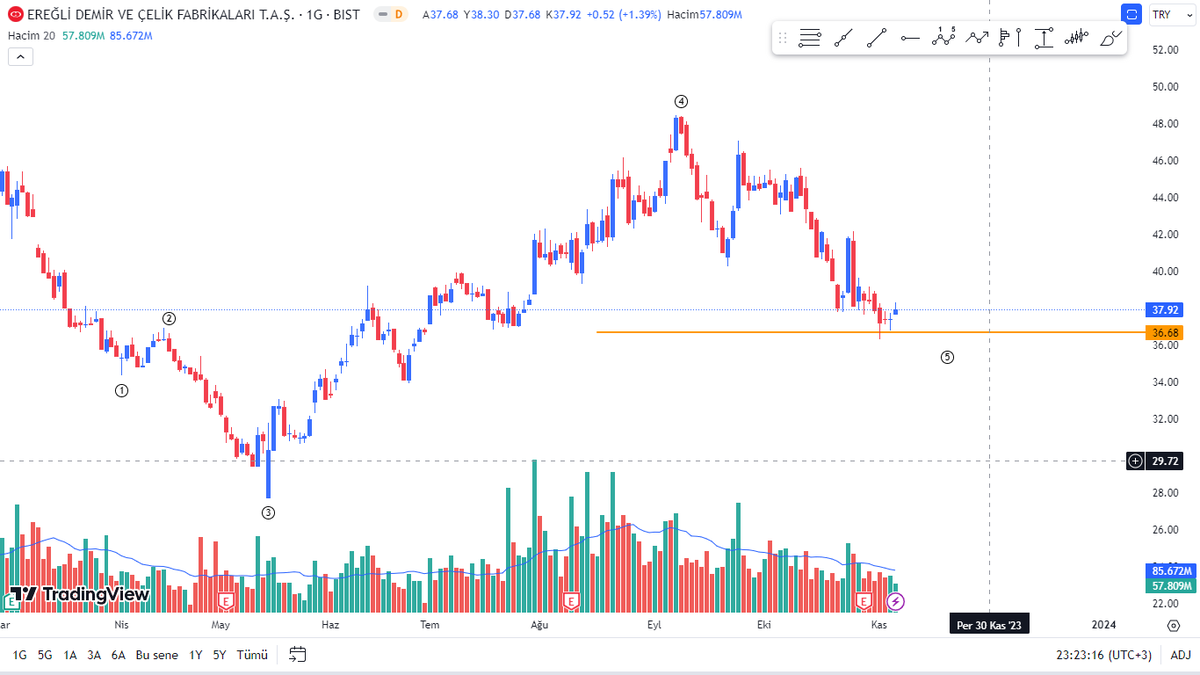Click the earnings E marker near Kas
The height and width of the screenshot is (675, 1200).
(x=866, y=601)
